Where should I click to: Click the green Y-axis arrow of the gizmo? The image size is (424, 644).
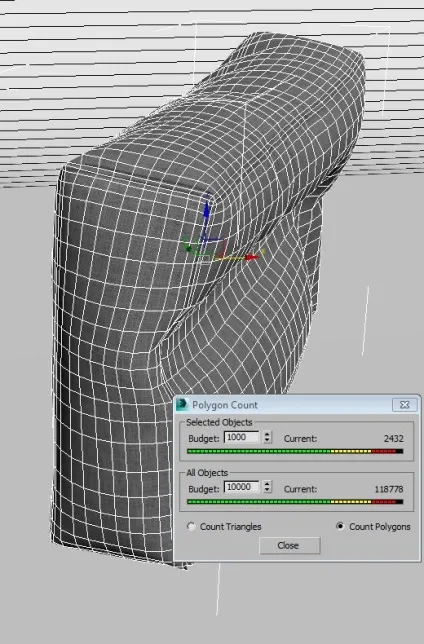click(x=187, y=246)
